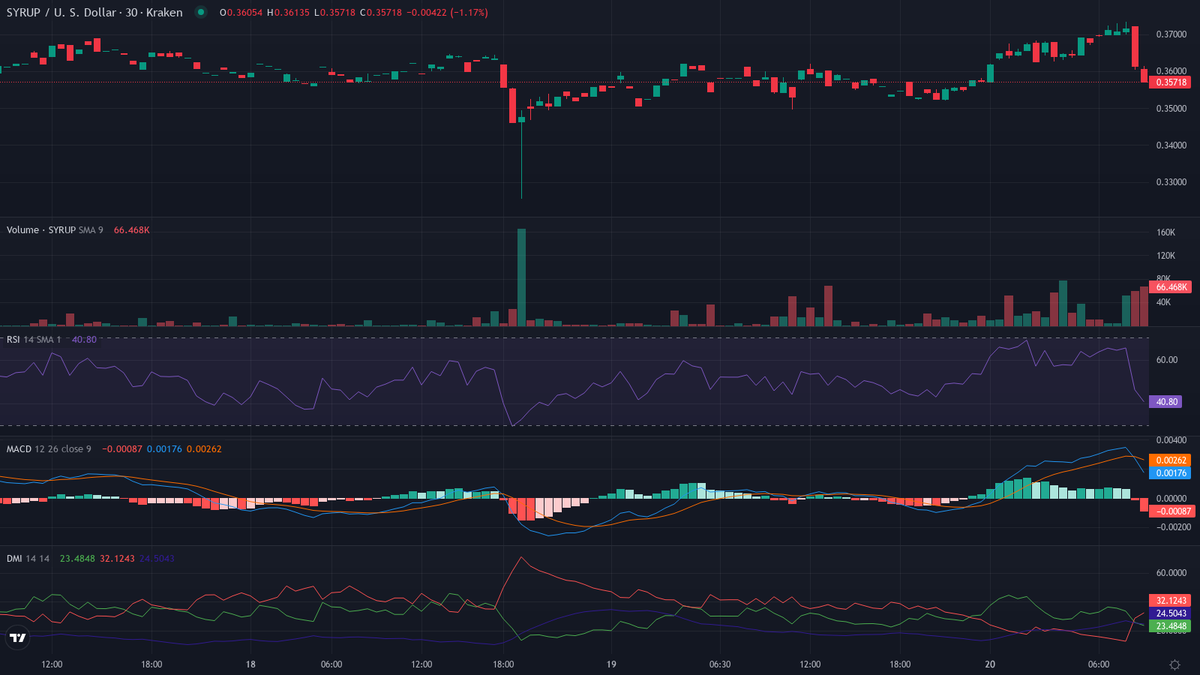
Task: Open chart settings gear icon
Action: [1173, 664]
